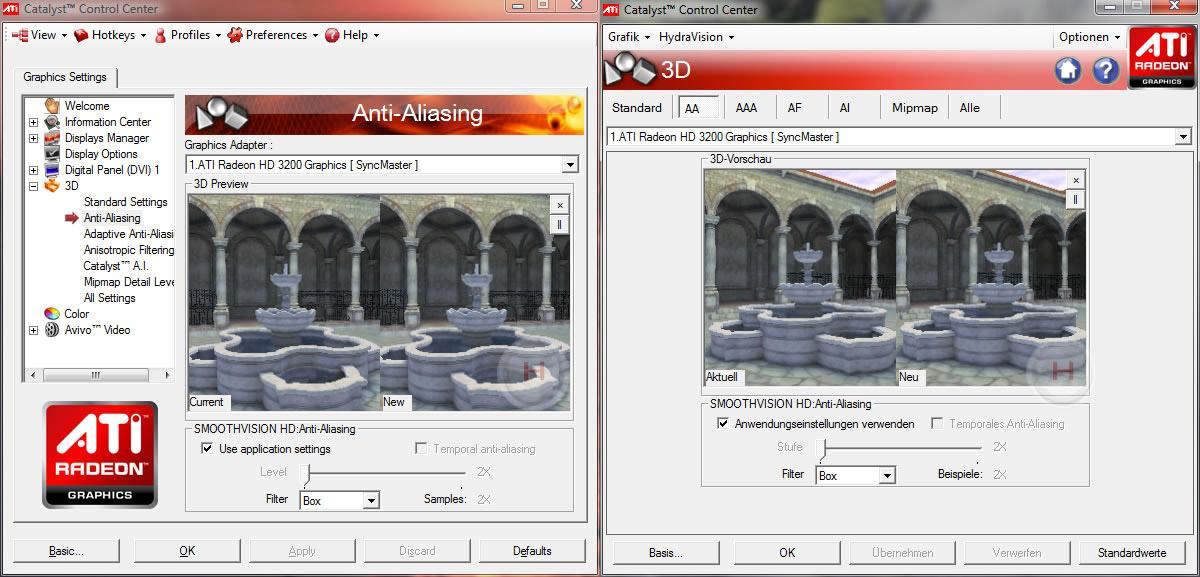The width and height of the screenshot is (1200, 577).
Task: Toggle Temporal anti-aliasing checkbox
Action: point(421,449)
